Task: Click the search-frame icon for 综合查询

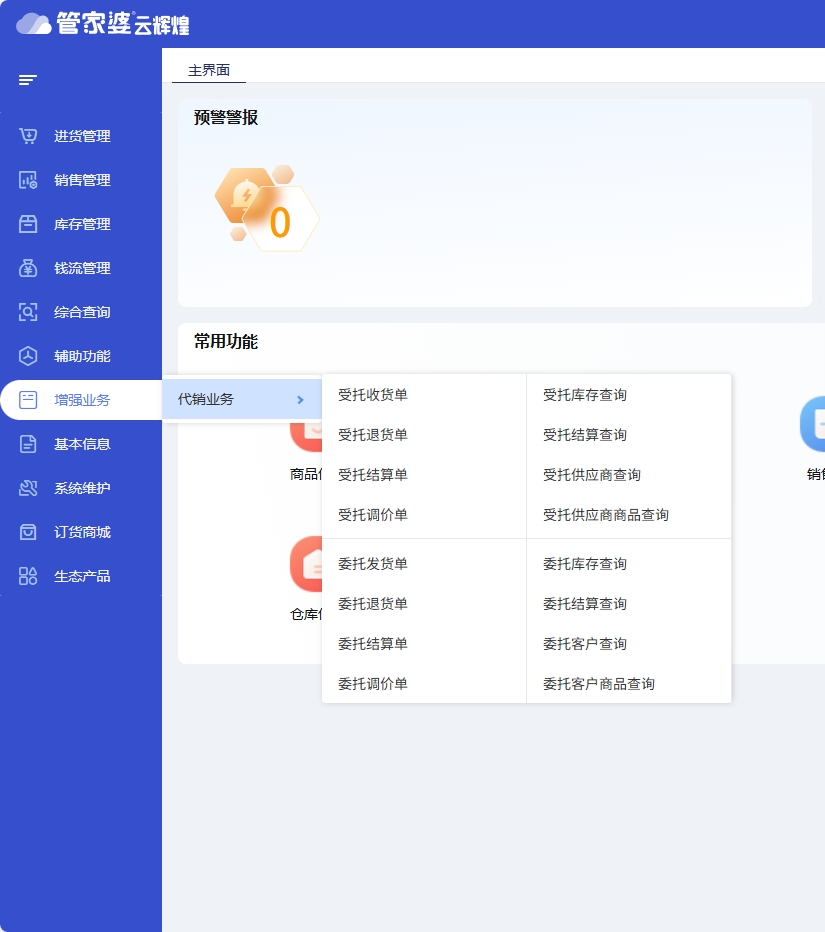Action: (x=28, y=312)
